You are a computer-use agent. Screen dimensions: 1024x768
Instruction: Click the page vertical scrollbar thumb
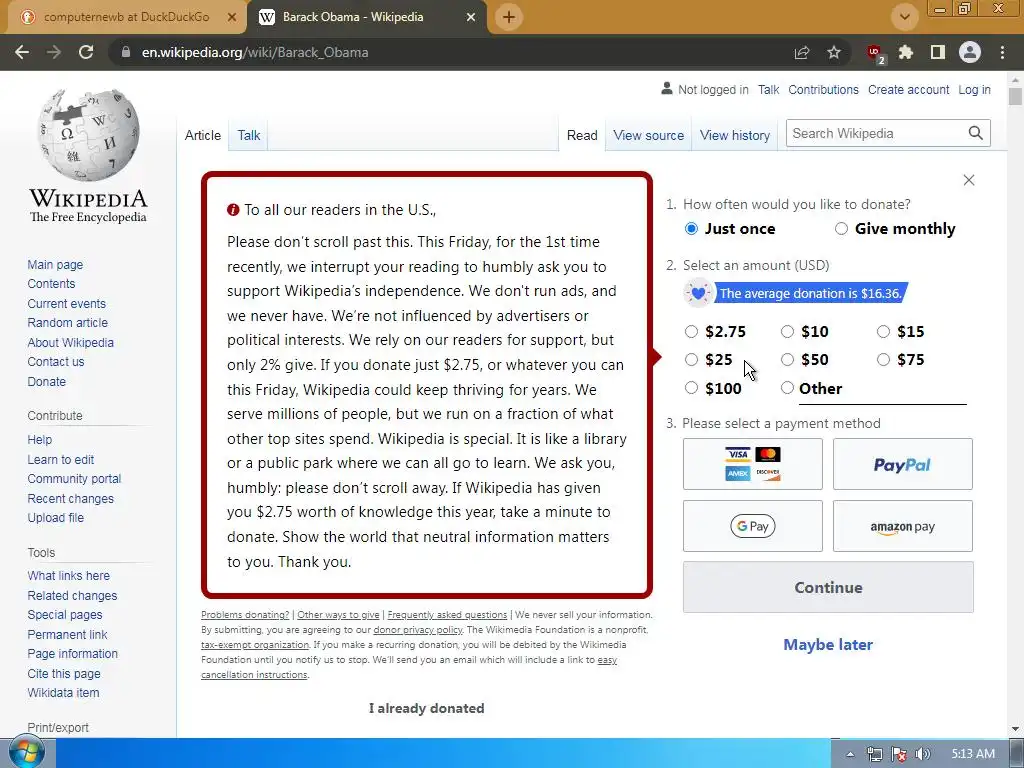click(1015, 97)
